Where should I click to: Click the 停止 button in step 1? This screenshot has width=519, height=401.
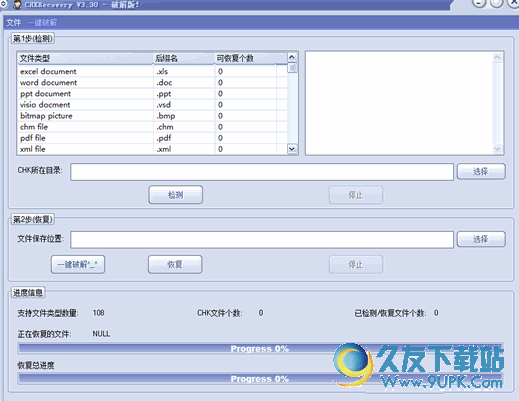click(356, 195)
